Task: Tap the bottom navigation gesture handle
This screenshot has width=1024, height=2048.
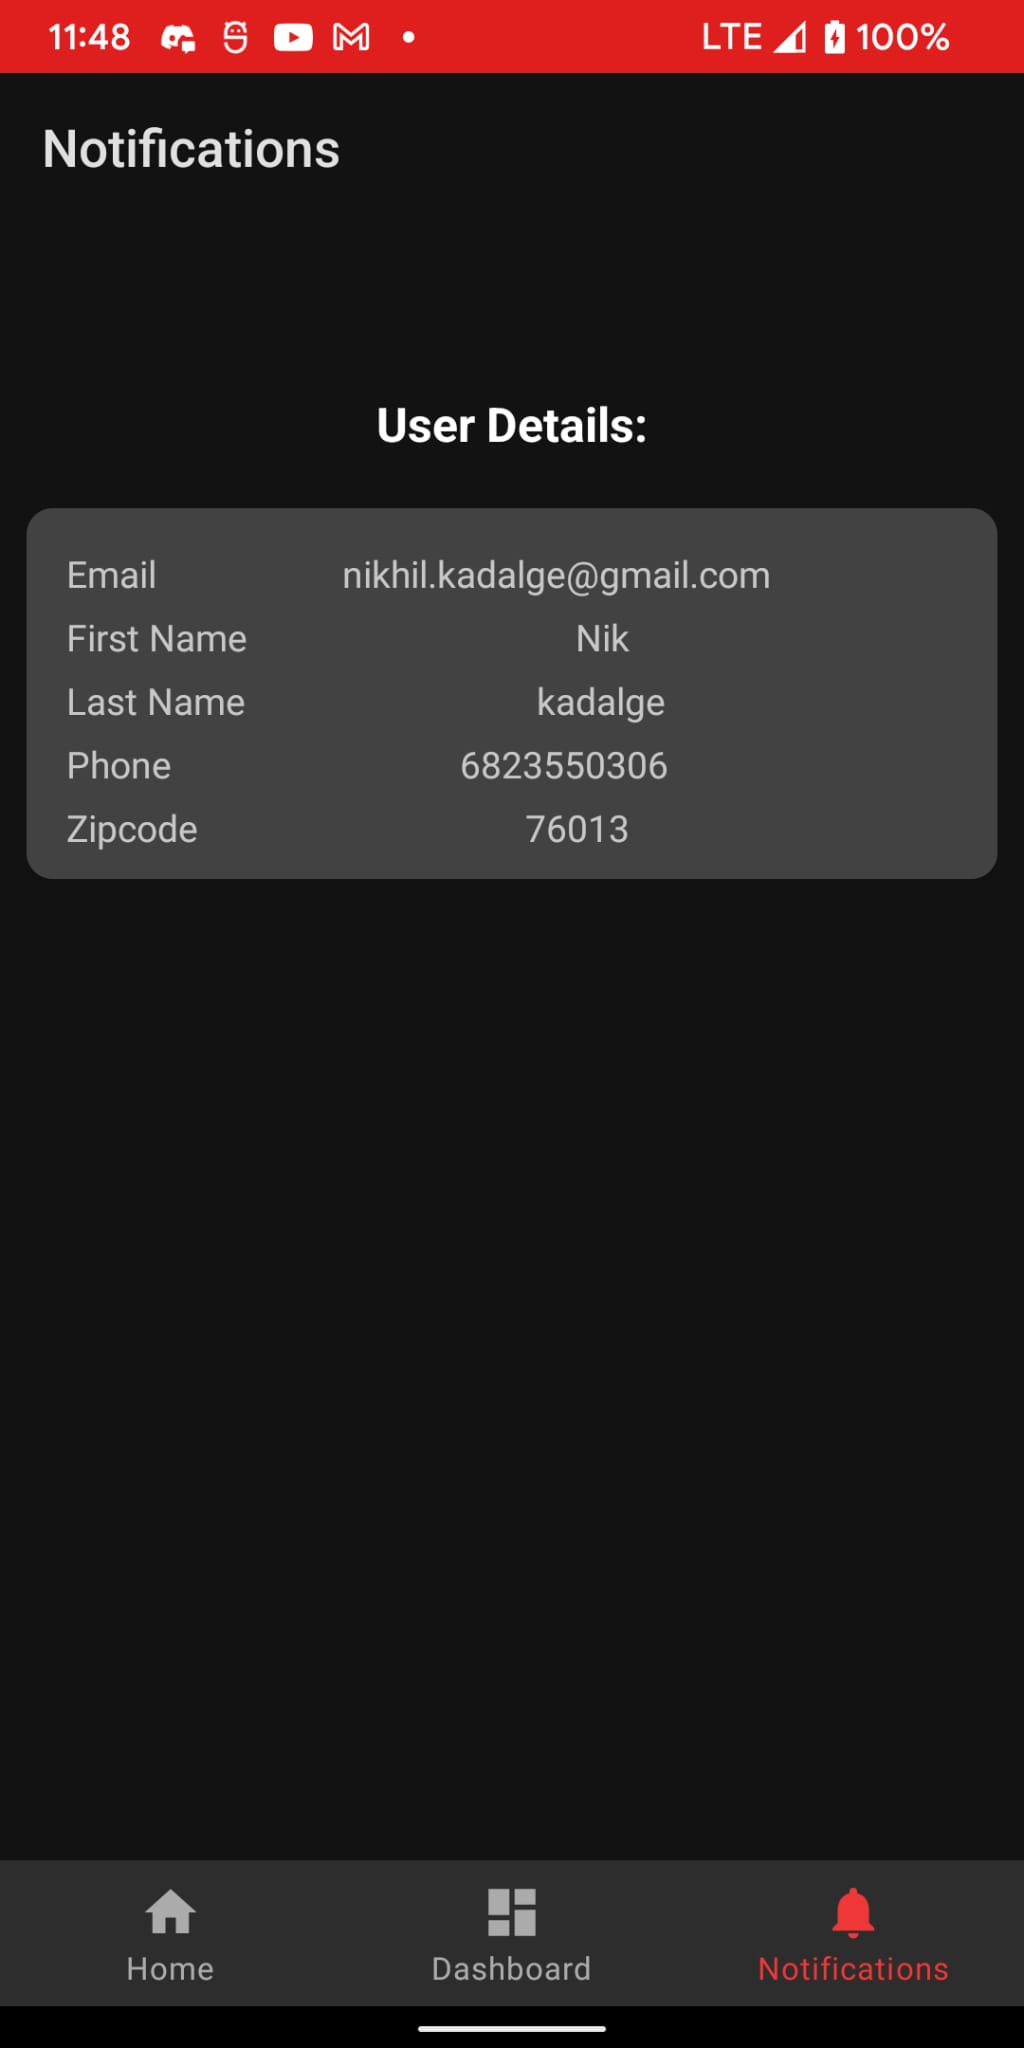Action: pos(512,2029)
